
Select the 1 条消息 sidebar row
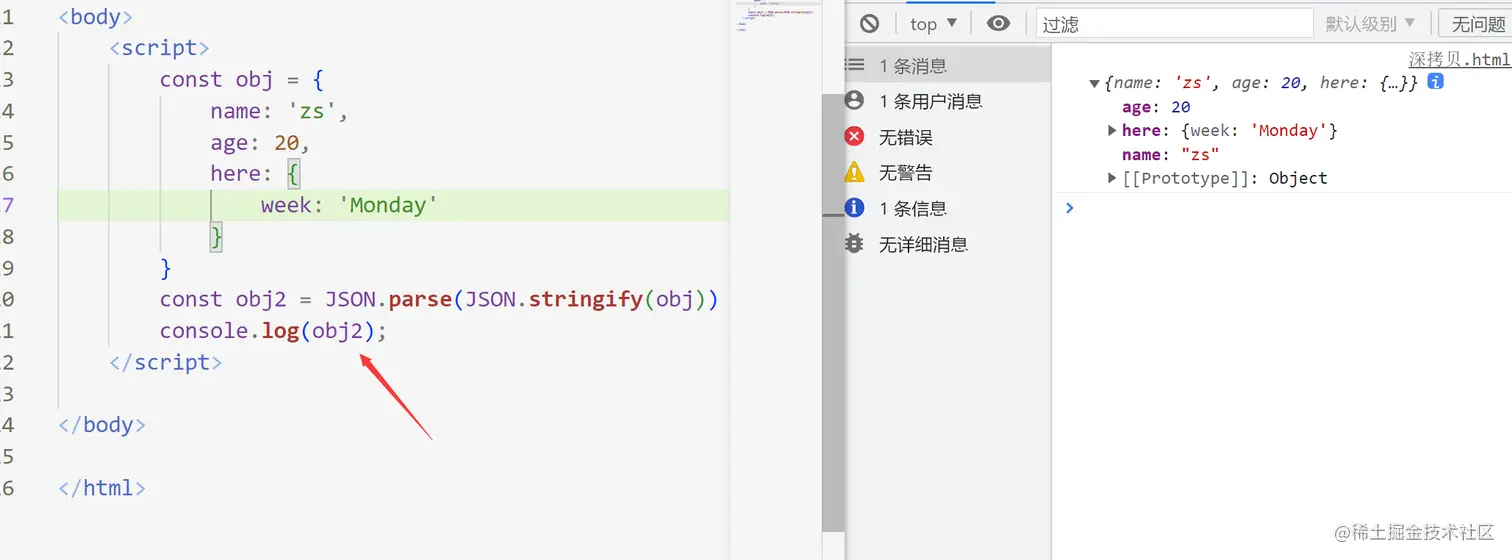(x=948, y=65)
